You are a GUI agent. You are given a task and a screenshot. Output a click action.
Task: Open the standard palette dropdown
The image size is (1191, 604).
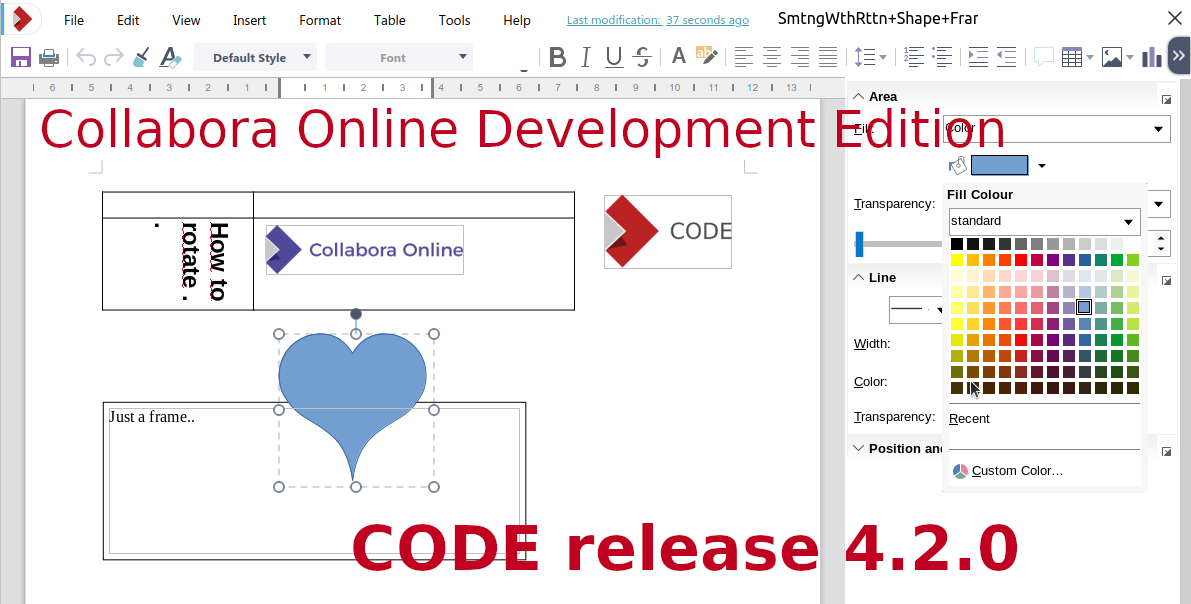[x=1044, y=221]
